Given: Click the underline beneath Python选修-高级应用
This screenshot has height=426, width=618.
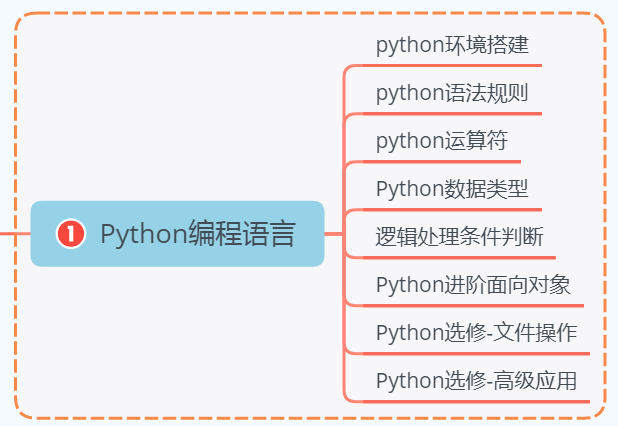Looking at the screenshot, I should click(476, 402).
